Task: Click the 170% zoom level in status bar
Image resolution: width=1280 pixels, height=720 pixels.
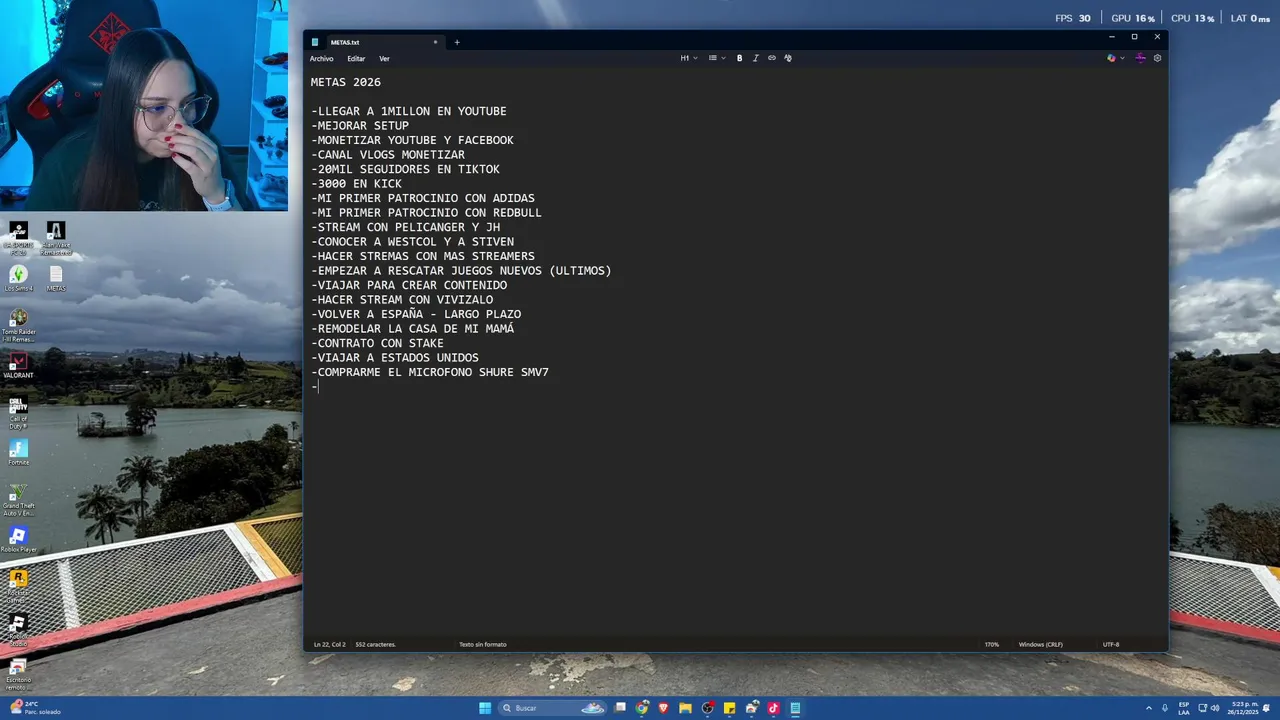Action: point(992,644)
